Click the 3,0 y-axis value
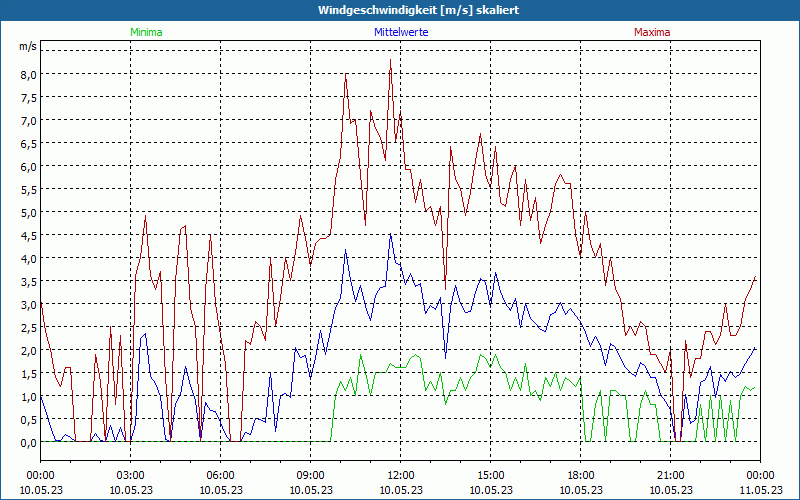 pos(29,304)
